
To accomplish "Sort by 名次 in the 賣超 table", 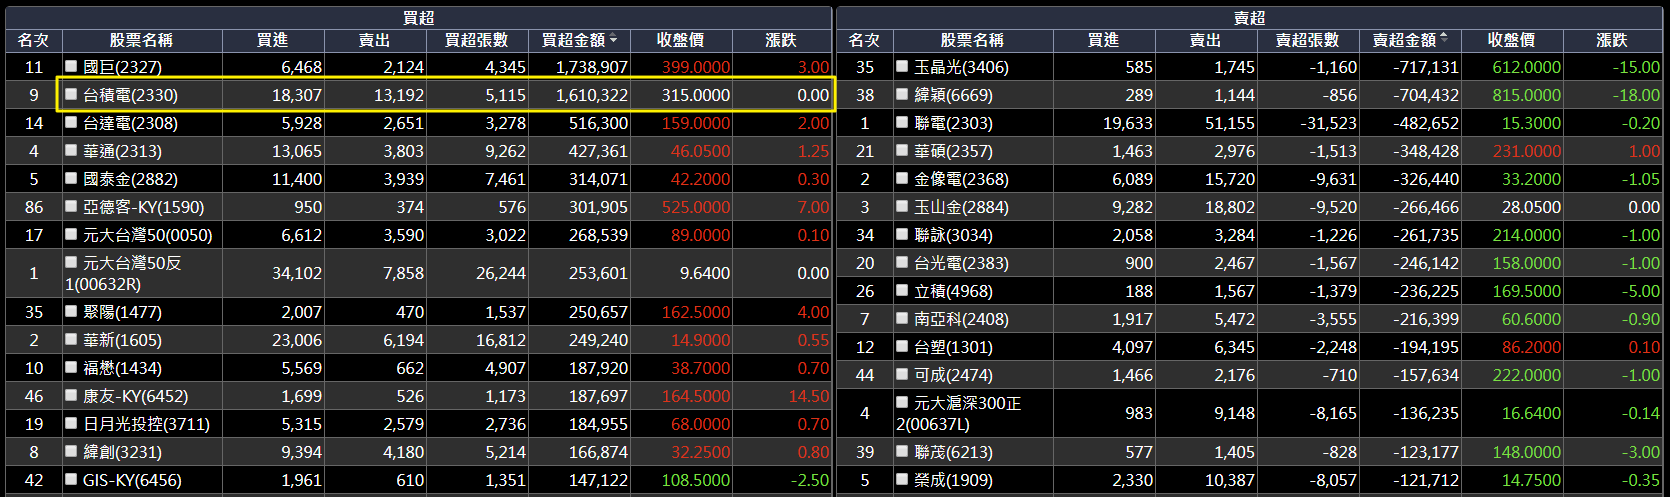I will click(865, 40).
